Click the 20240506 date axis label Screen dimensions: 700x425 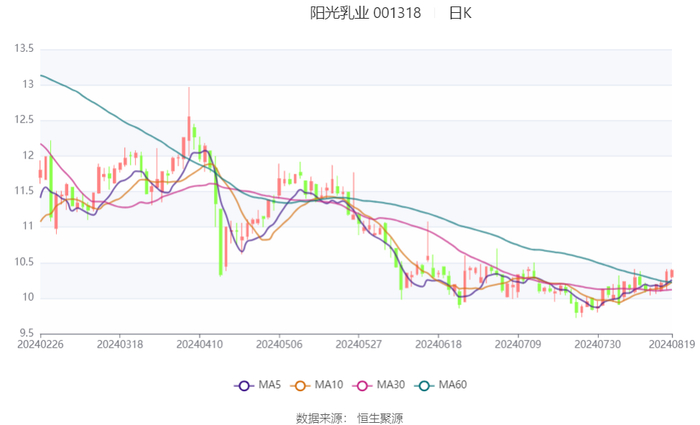click(x=279, y=345)
